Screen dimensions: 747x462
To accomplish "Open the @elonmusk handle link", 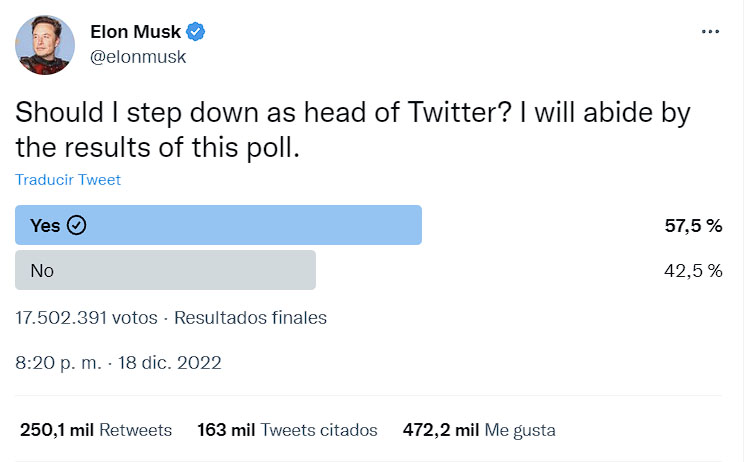I will pos(138,57).
